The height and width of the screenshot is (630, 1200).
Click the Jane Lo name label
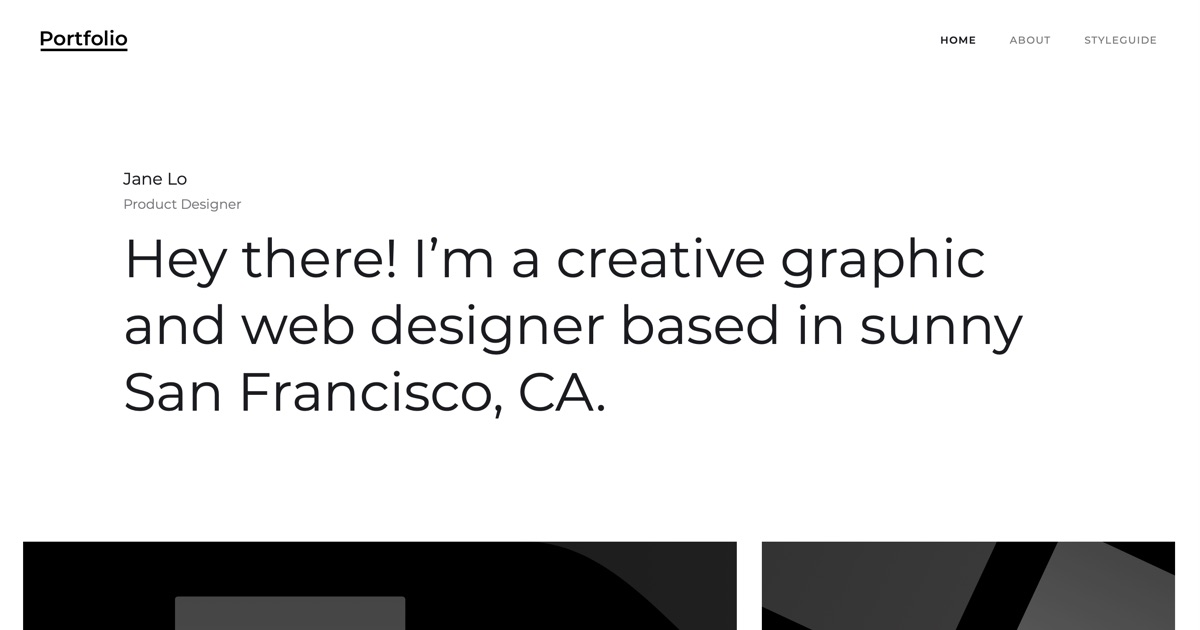pos(154,178)
